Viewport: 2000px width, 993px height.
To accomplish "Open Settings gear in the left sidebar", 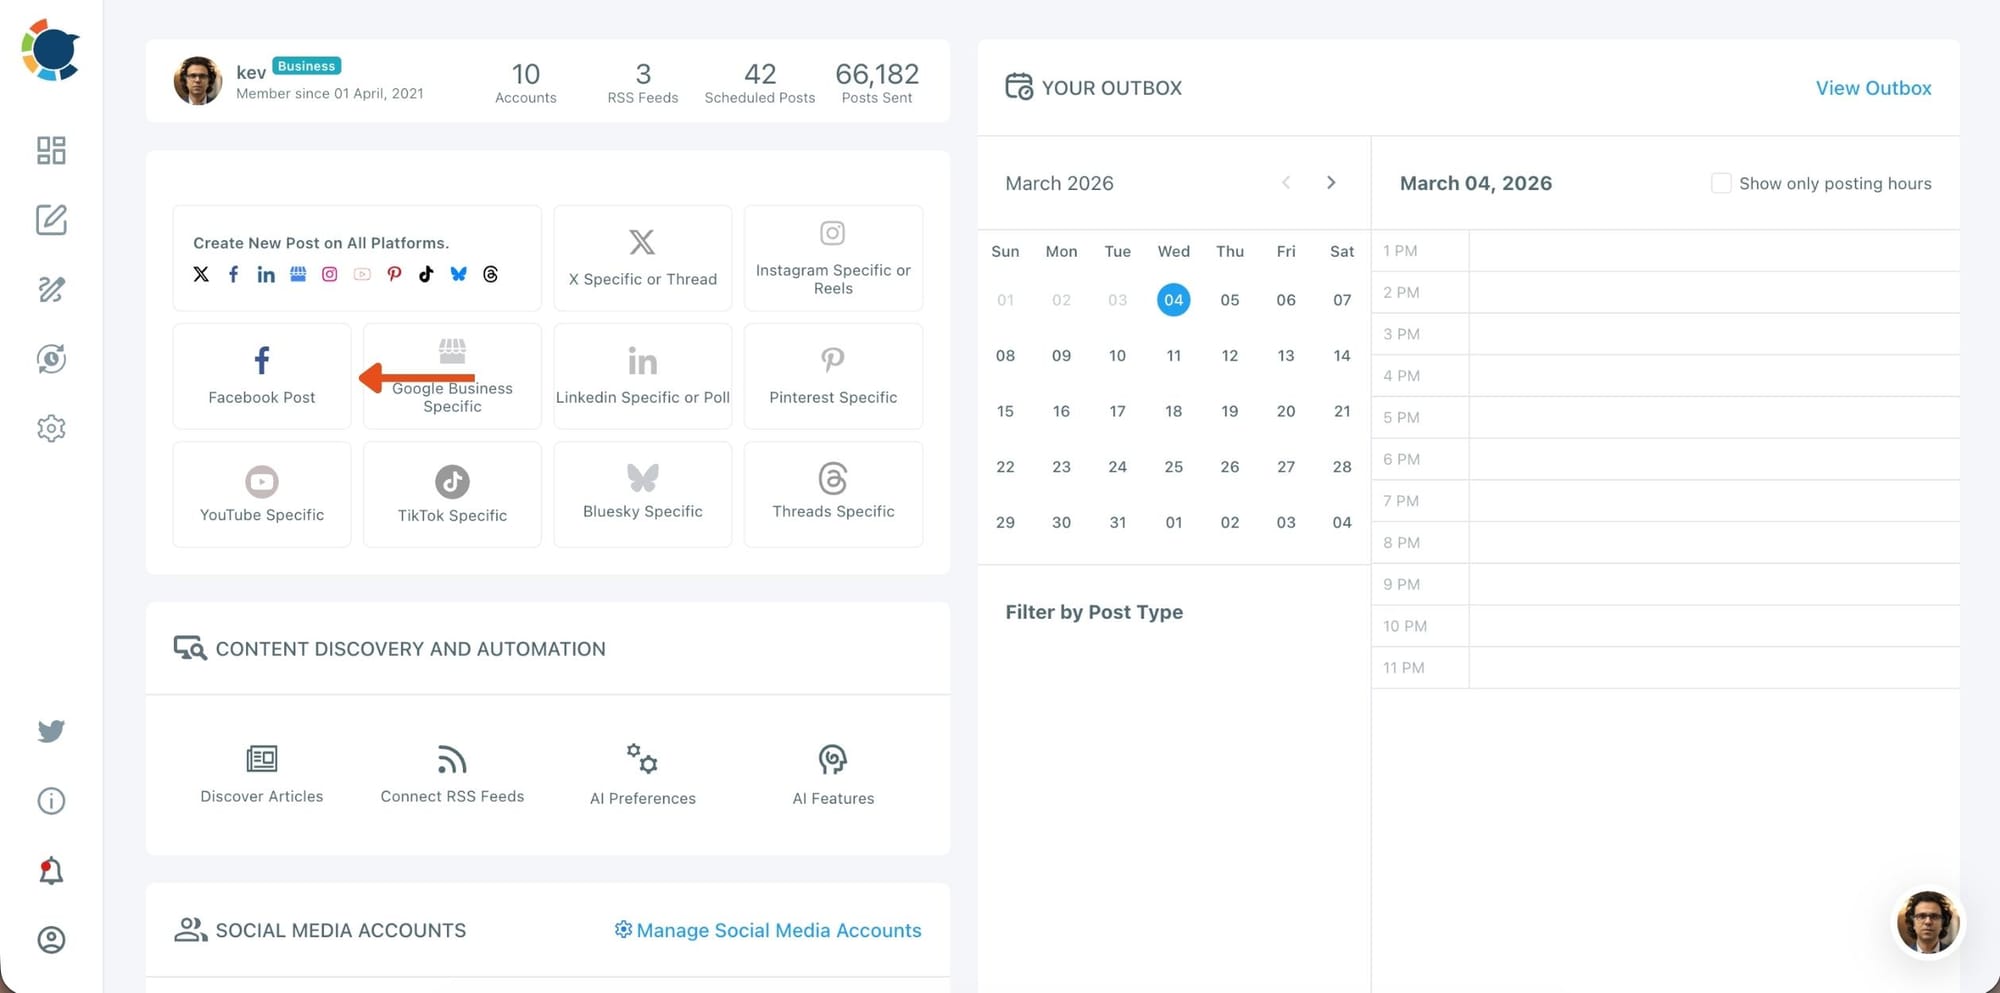I will pyautogui.click(x=51, y=428).
